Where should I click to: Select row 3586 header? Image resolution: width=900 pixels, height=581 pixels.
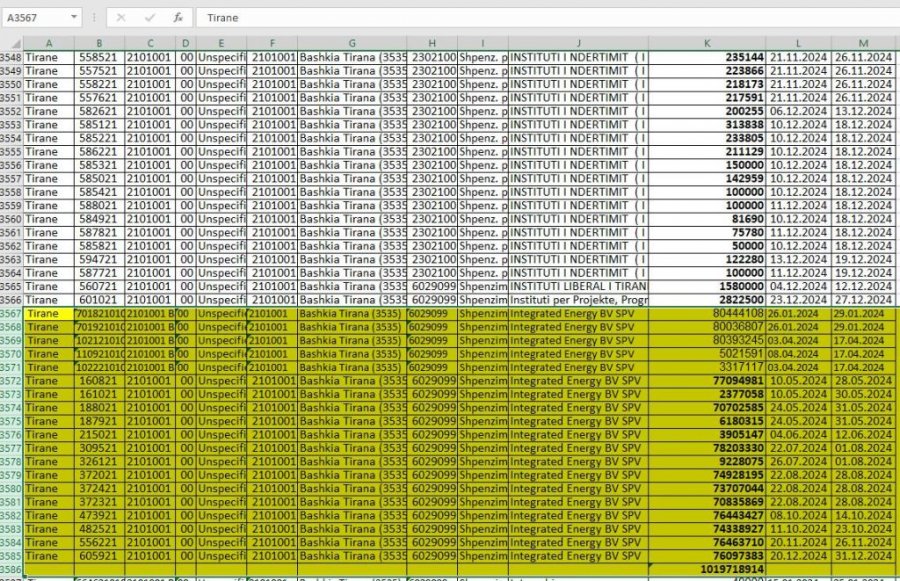coord(11,569)
